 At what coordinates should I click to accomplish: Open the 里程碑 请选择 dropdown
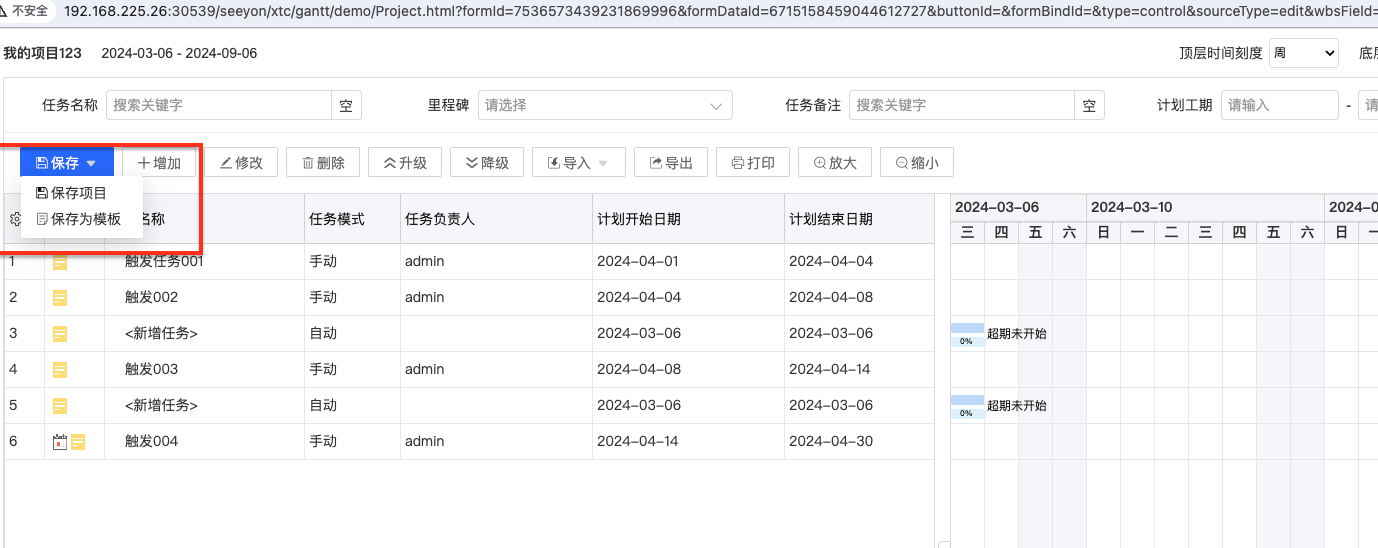(x=605, y=105)
